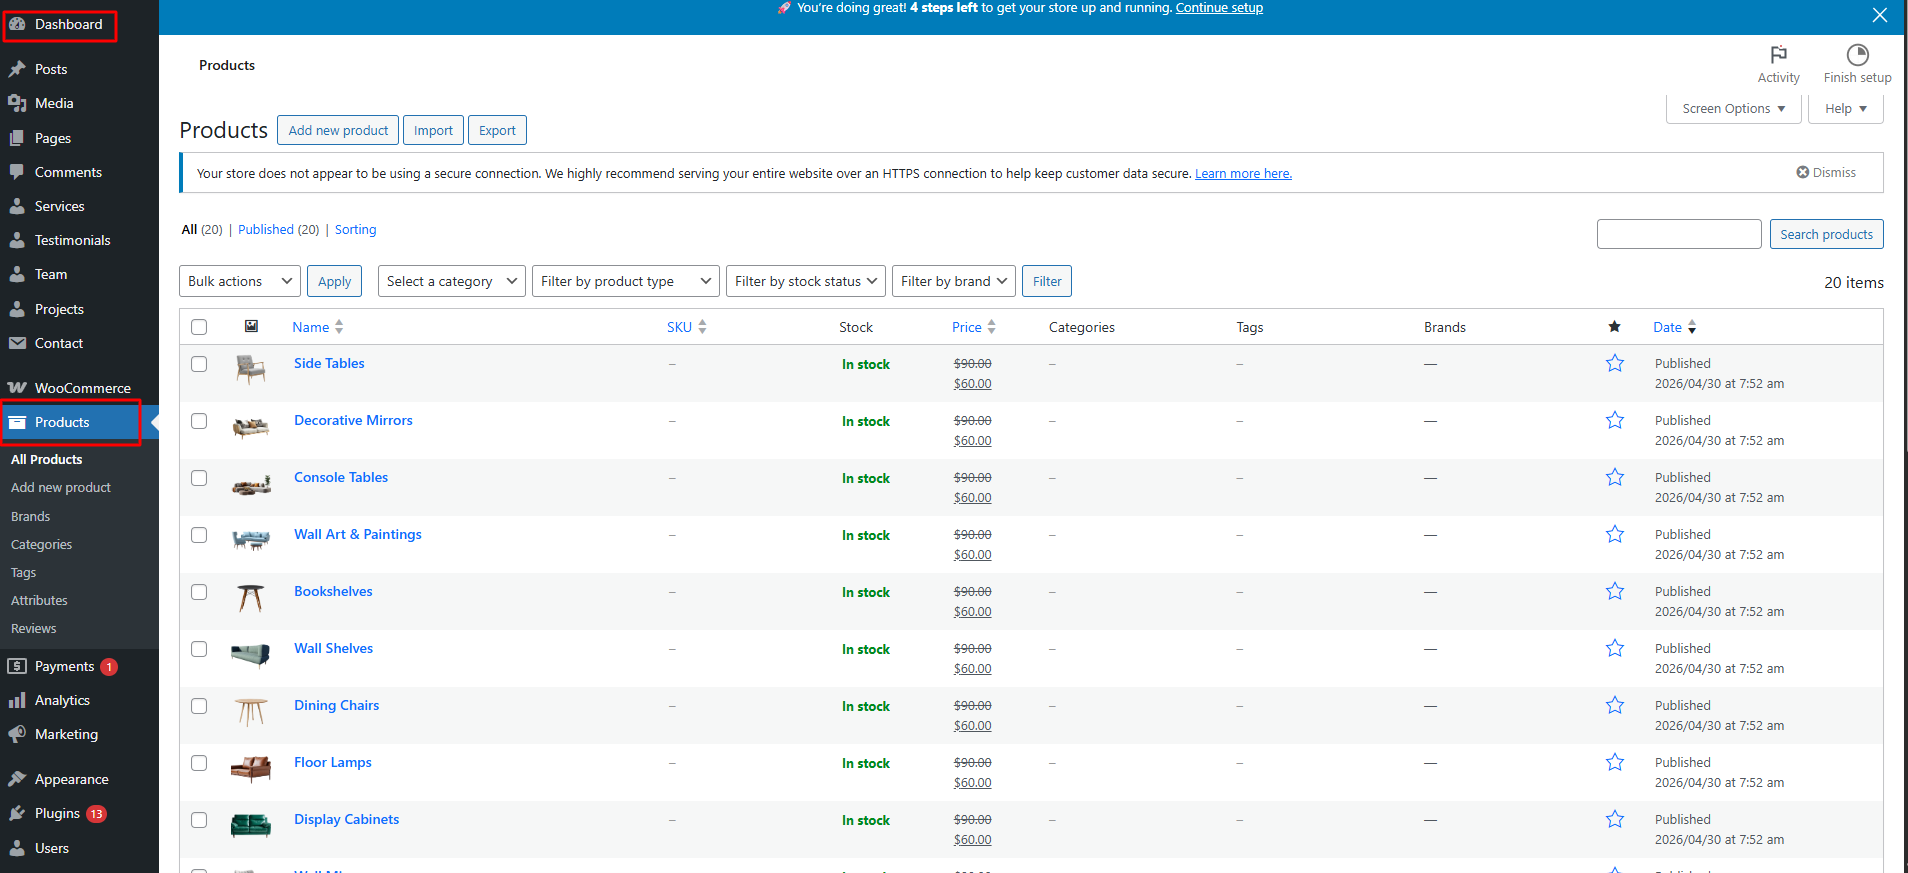Check the Dining Chairs row checkbox
Image resolution: width=1908 pixels, height=873 pixels.
(x=199, y=706)
